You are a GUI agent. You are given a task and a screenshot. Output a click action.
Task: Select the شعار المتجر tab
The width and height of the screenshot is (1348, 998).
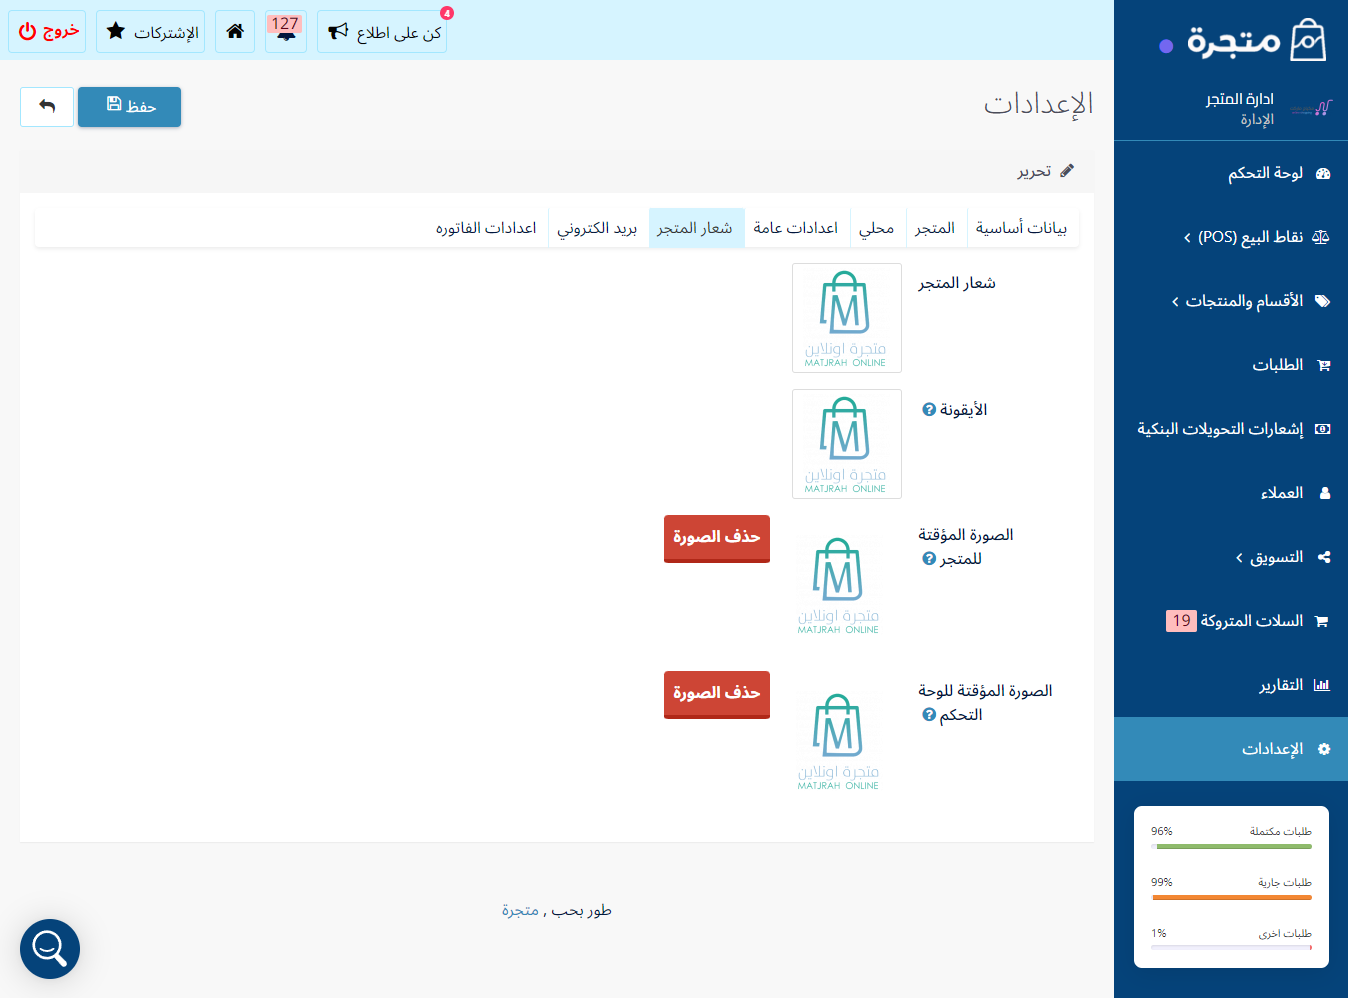pos(695,228)
